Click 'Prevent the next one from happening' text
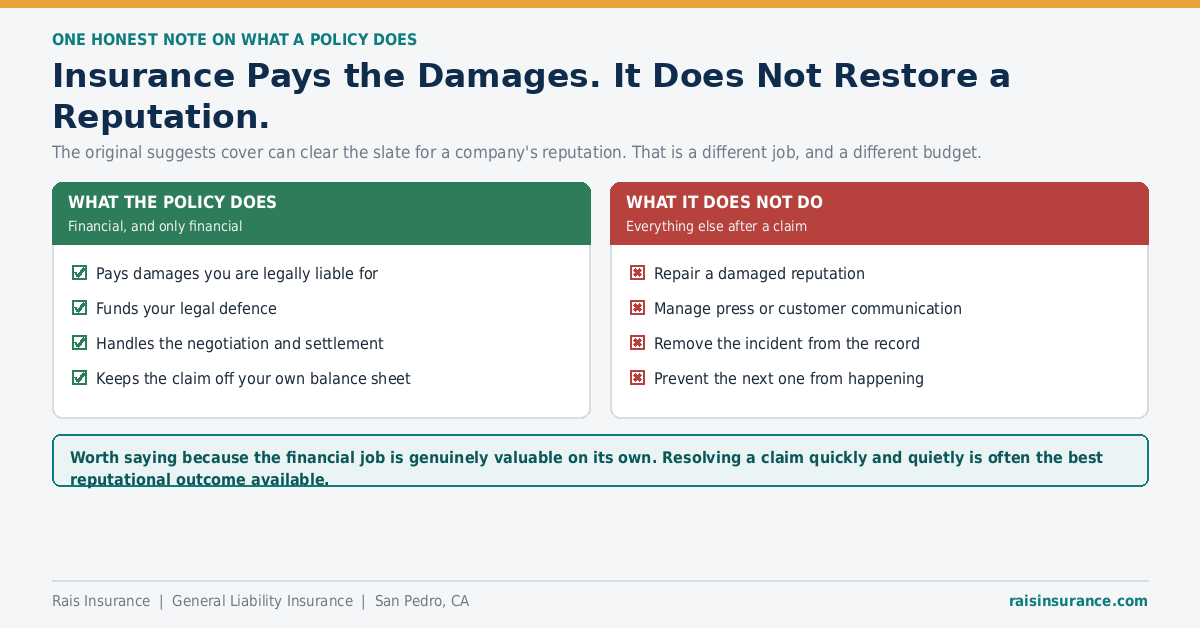This screenshot has height=628, width=1200. [x=789, y=378]
